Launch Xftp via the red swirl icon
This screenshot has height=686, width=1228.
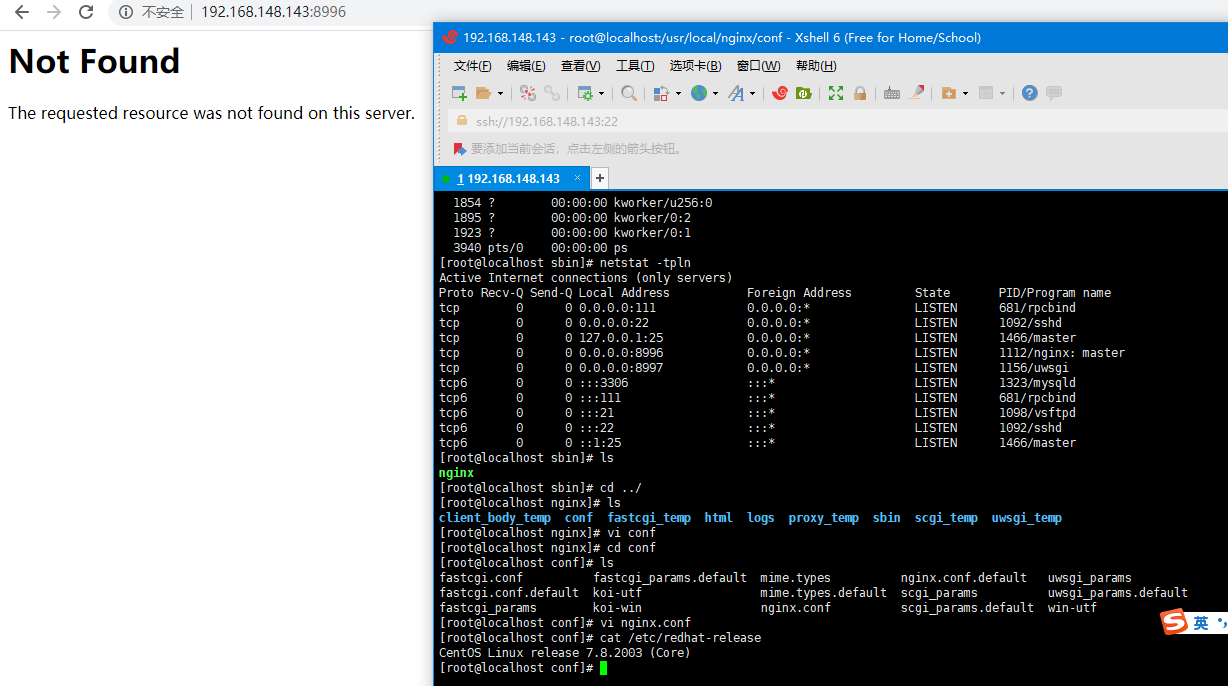click(780, 93)
